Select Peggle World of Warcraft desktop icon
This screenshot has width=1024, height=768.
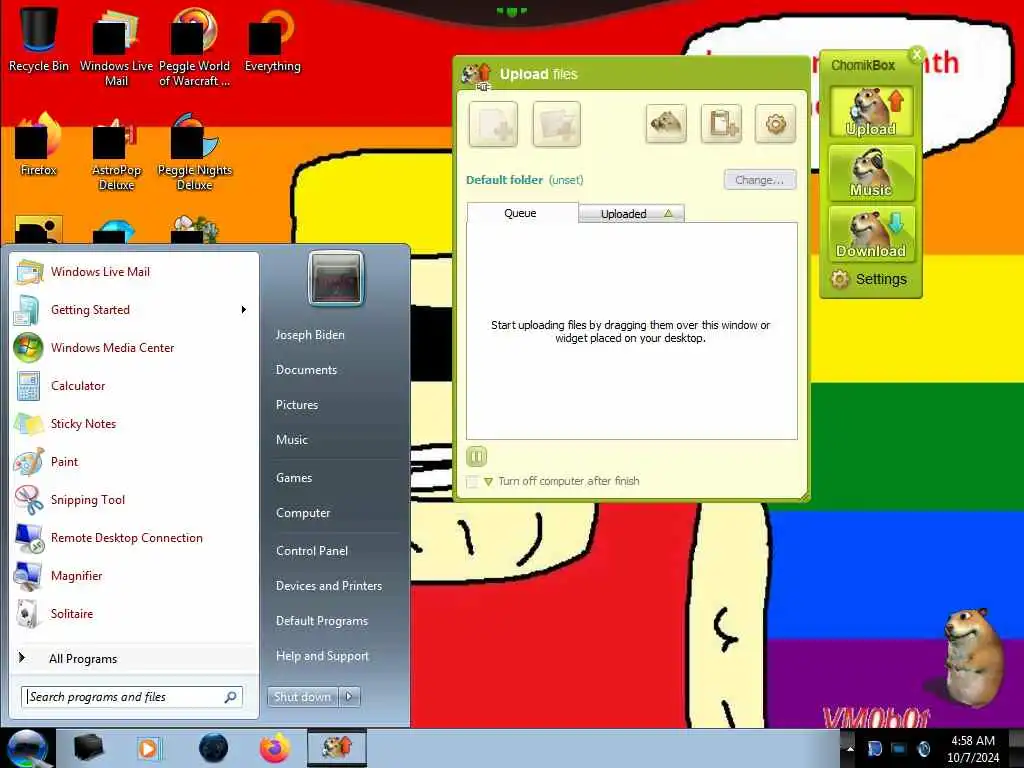coord(195,47)
